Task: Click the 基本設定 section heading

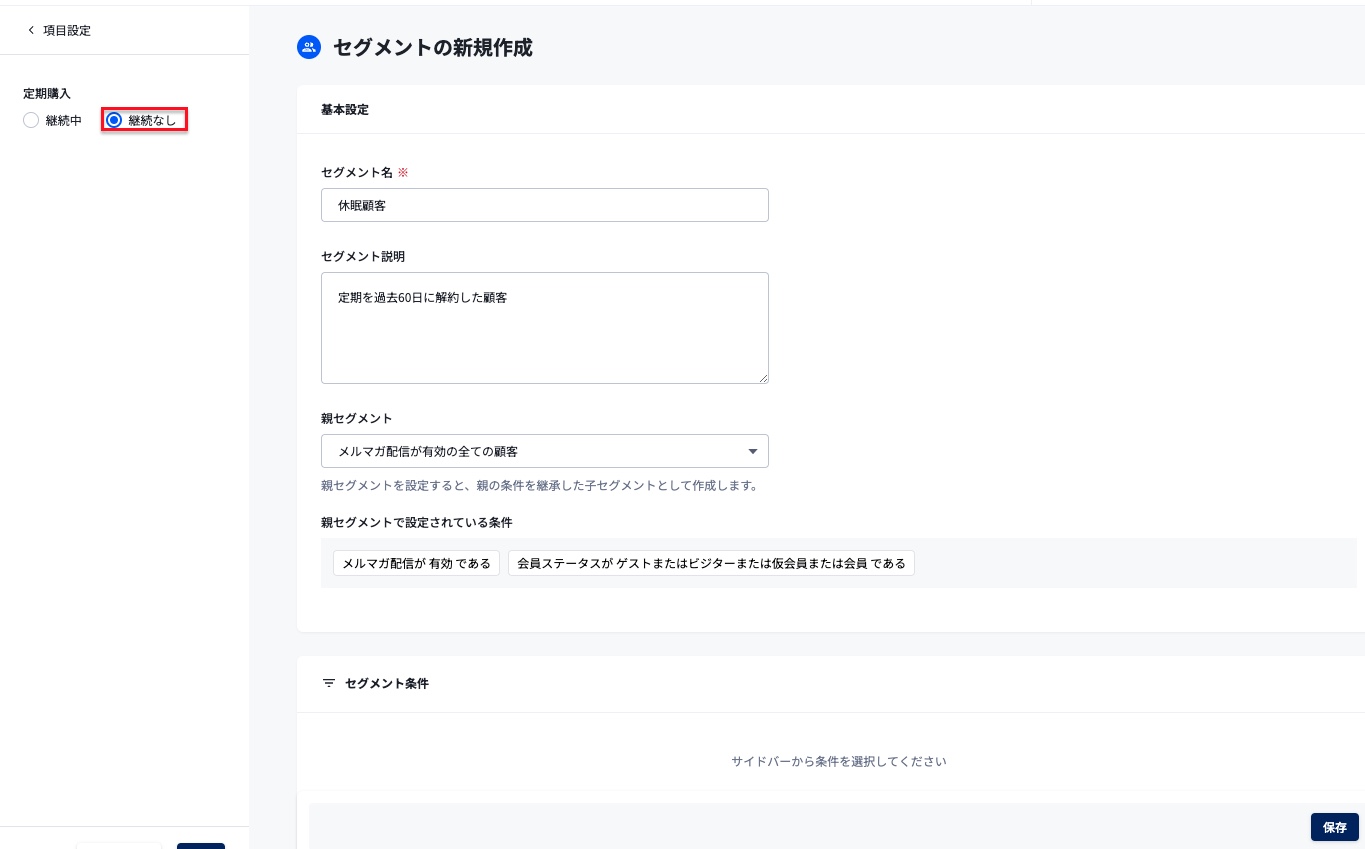Action: 345,110
